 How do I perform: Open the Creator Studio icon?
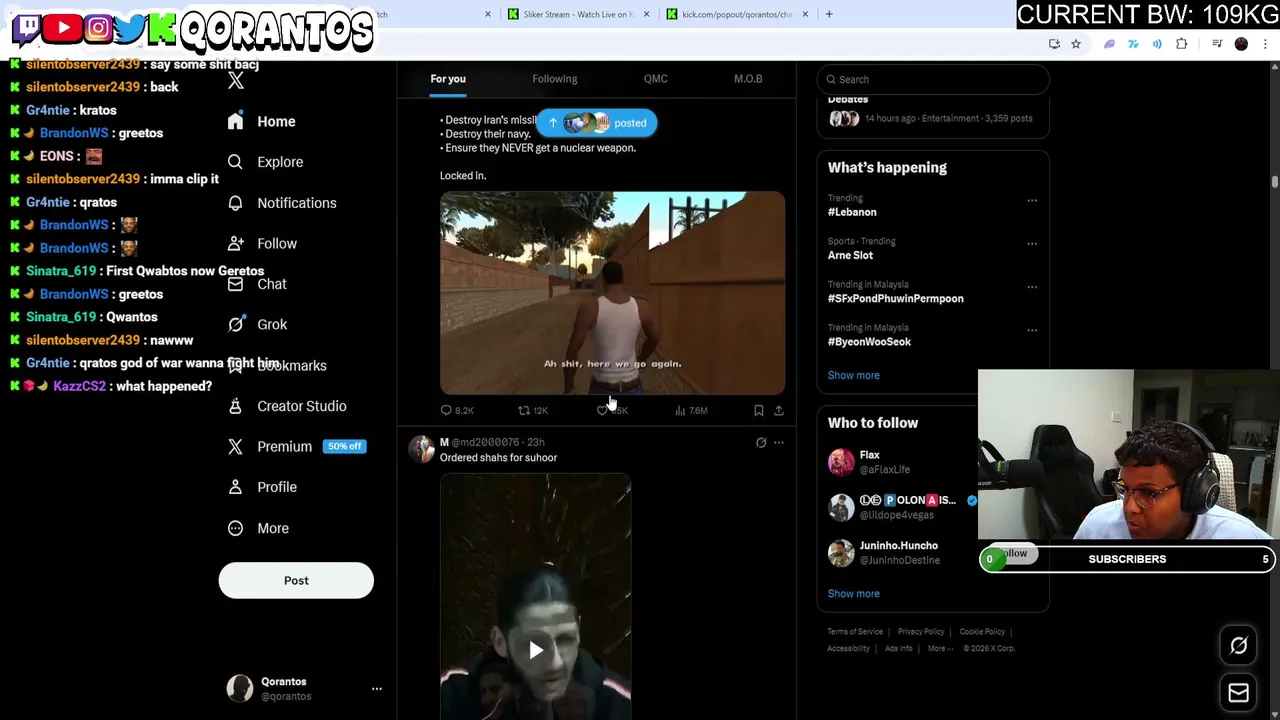coord(235,406)
